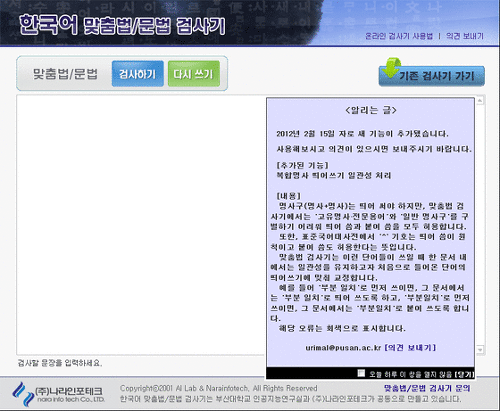Click inside the empty sentence input area
Screen dimensions: 500x411
point(141,225)
